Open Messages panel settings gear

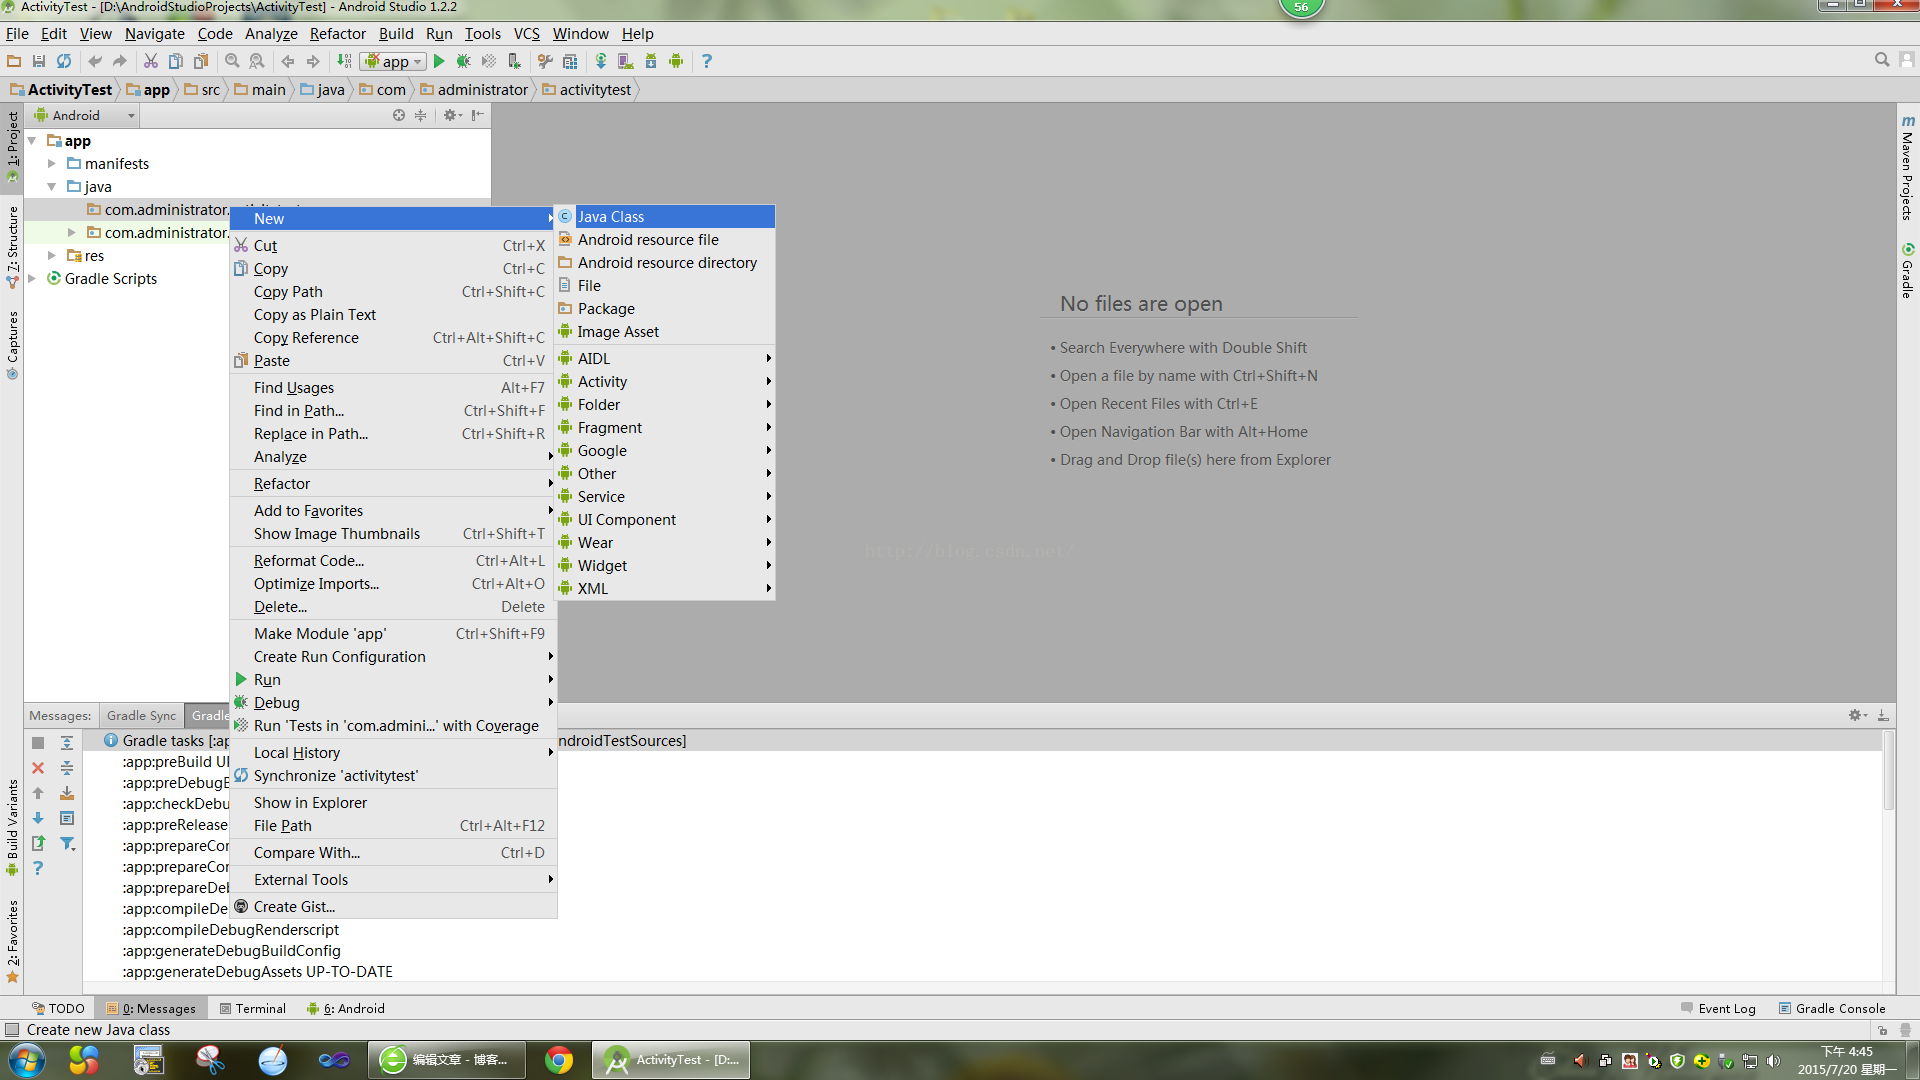(1857, 715)
